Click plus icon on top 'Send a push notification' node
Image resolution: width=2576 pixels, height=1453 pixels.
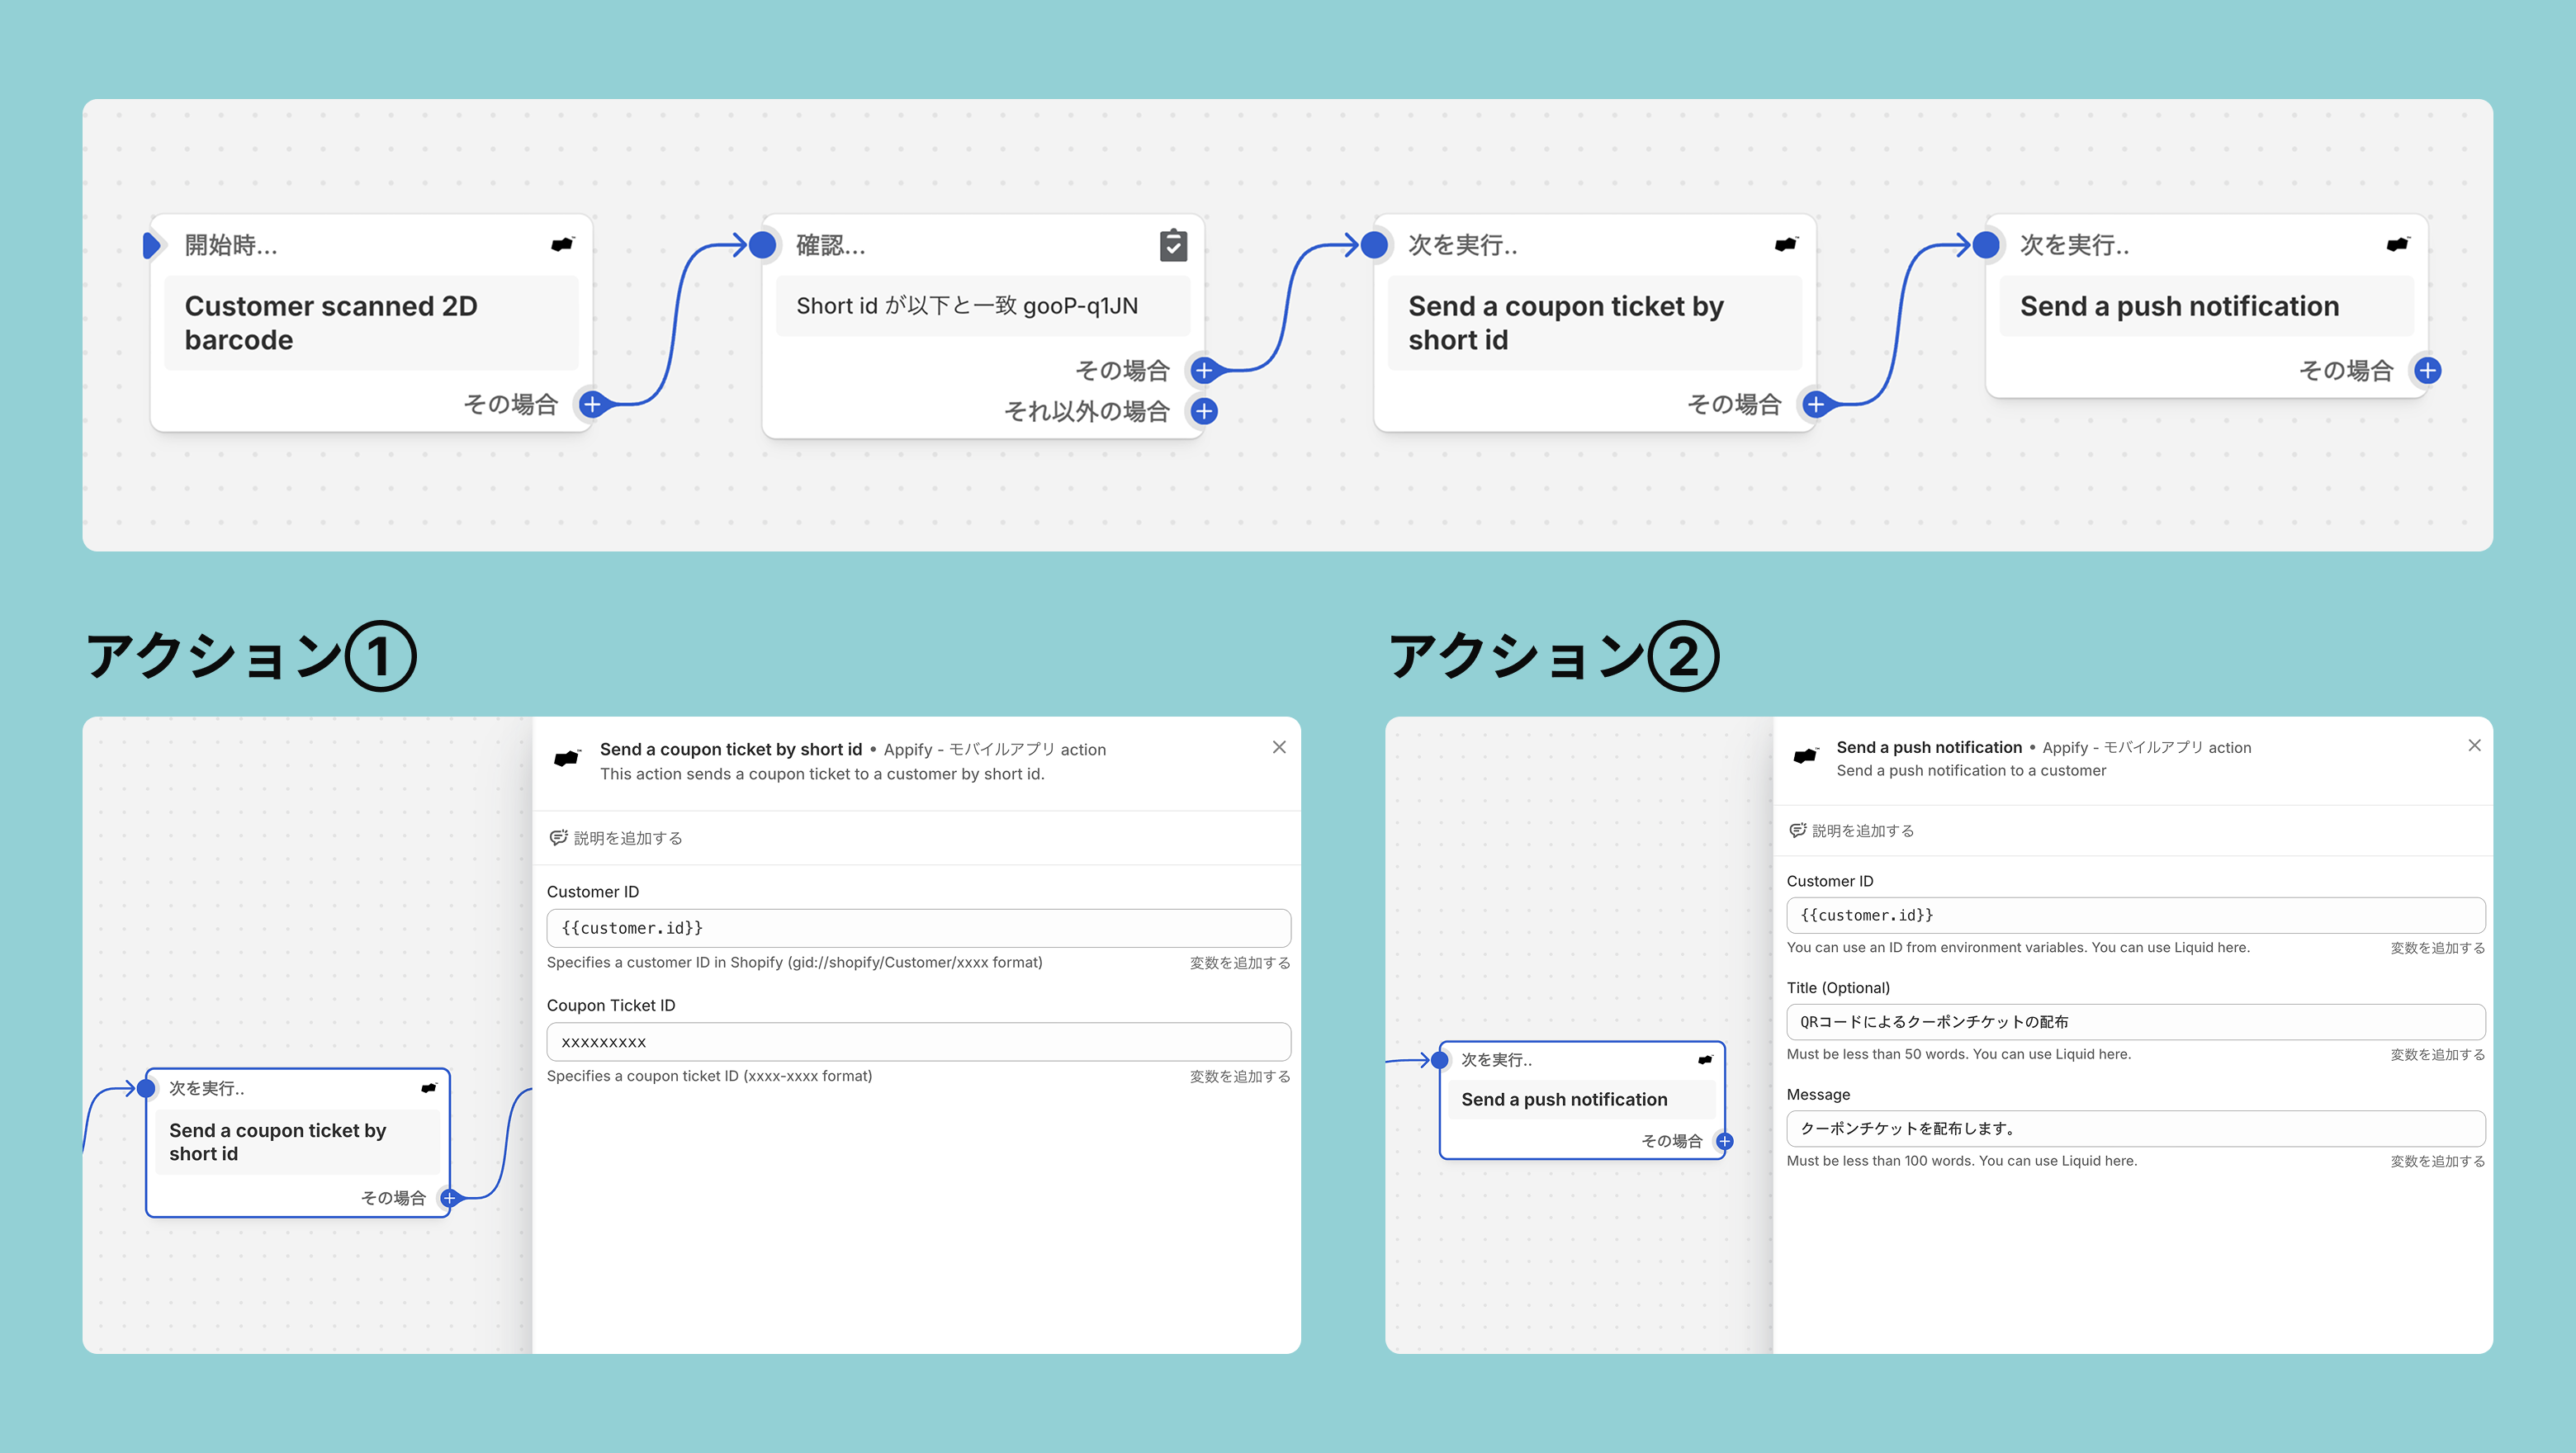coord(2427,370)
